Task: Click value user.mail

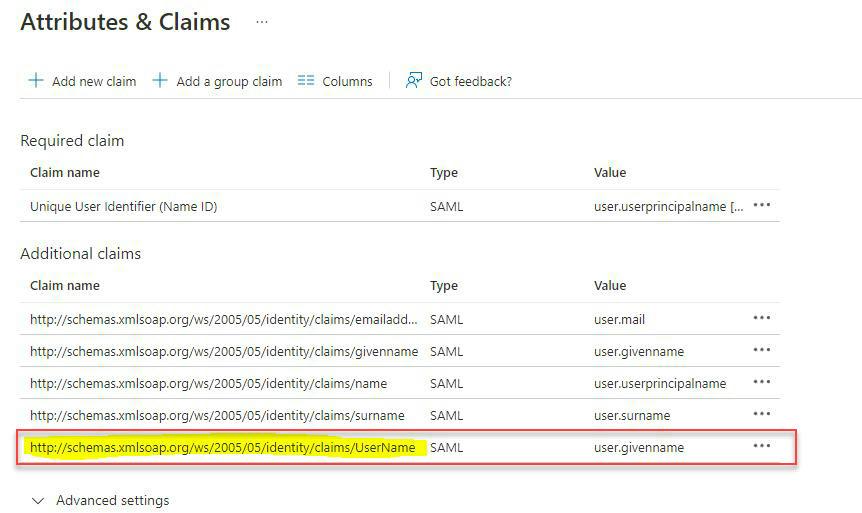Action: [619, 319]
